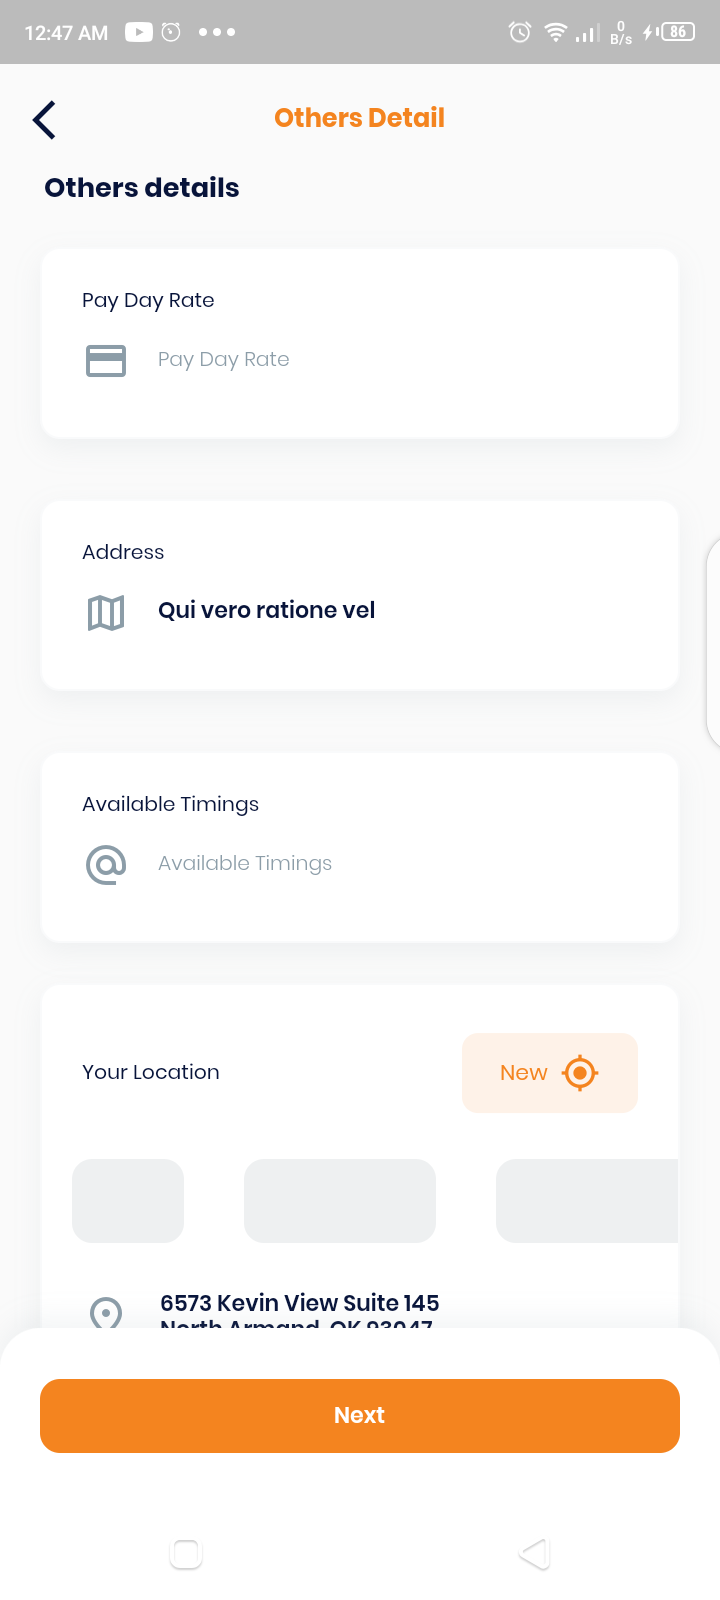The image size is (720, 1600).
Task: Tap the Wi-Fi icon in status bar
Action: [555, 32]
